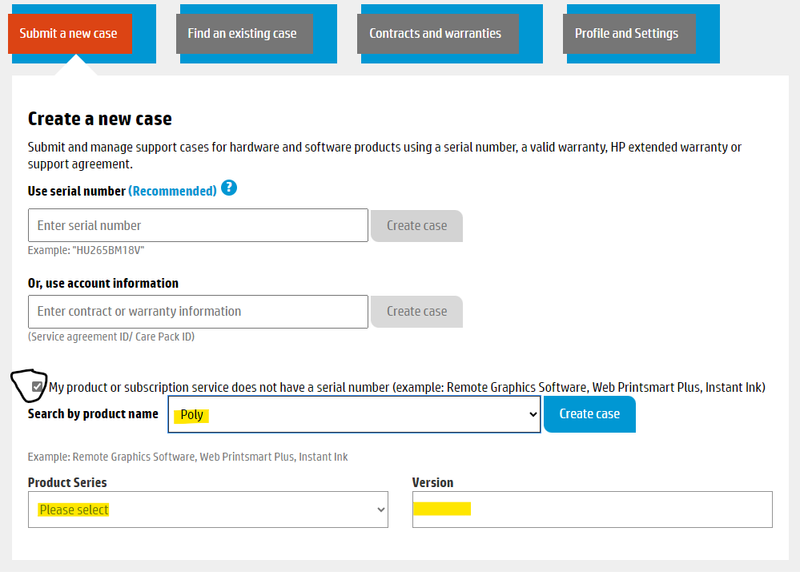This screenshot has width=800, height=573.
Task: Open Contracts and warranties tab
Action: (438, 34)
